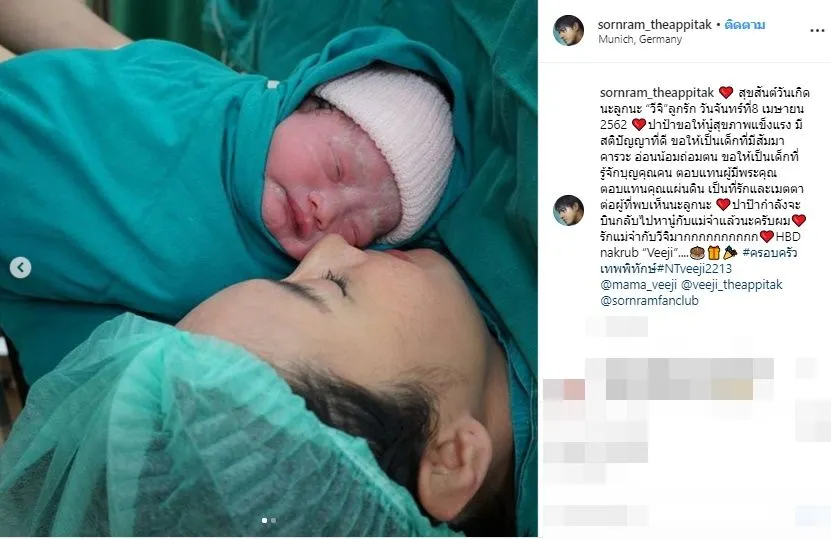Visit the @veeji_theappitak mention
The height and width of the screenshot is (539, 831).
[731, 285]
